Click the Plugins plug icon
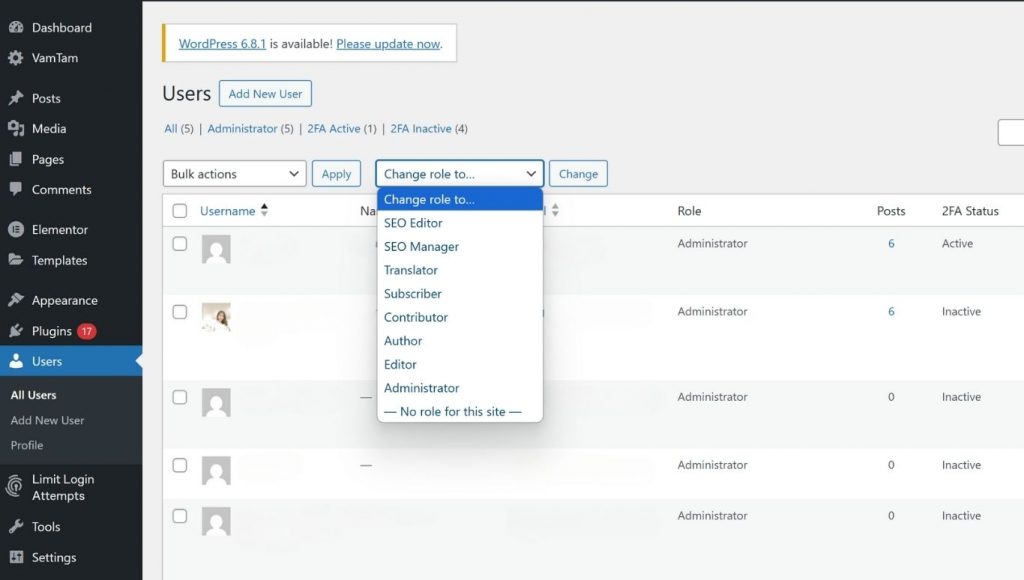 [16, 331]
